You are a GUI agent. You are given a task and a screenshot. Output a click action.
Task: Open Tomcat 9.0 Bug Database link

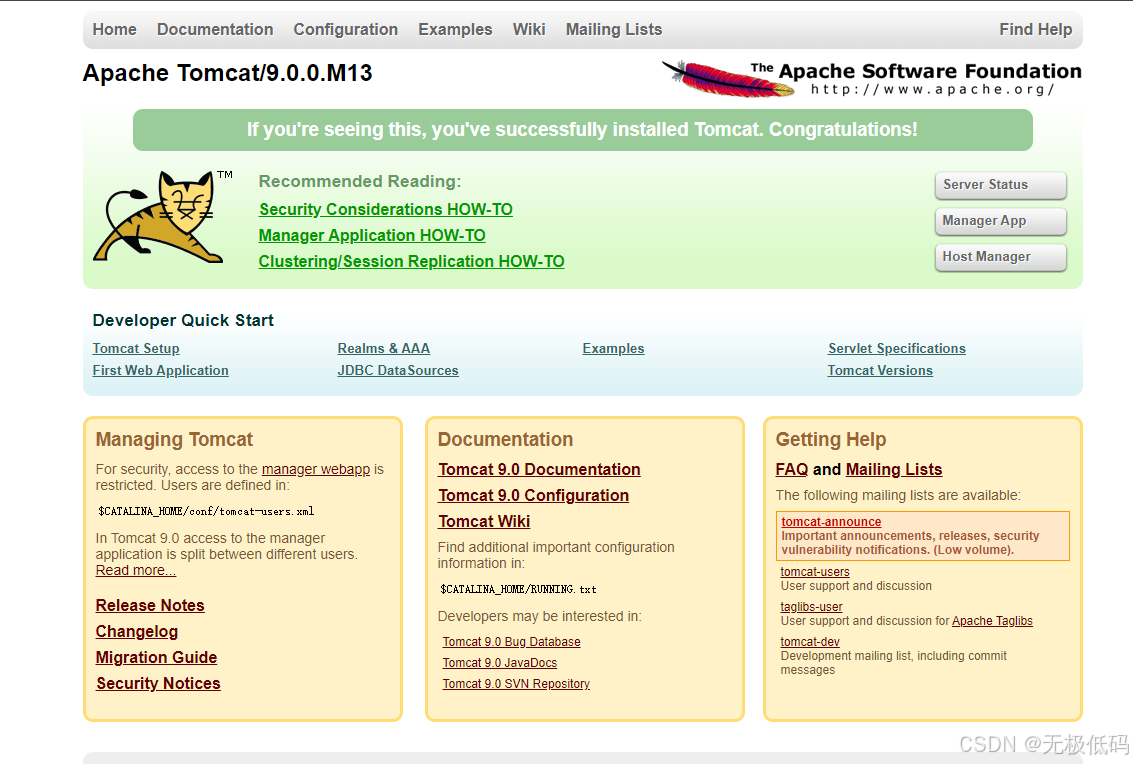point(512,642)
